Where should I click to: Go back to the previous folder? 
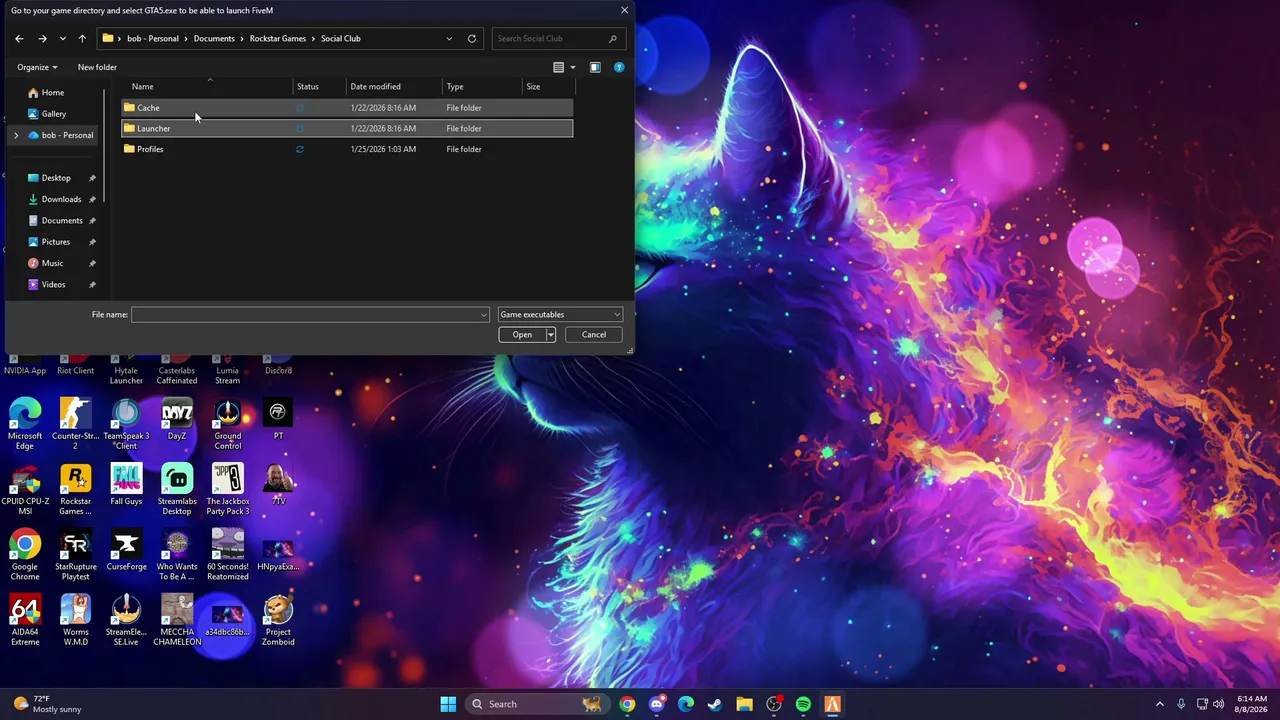pos(19,39)
